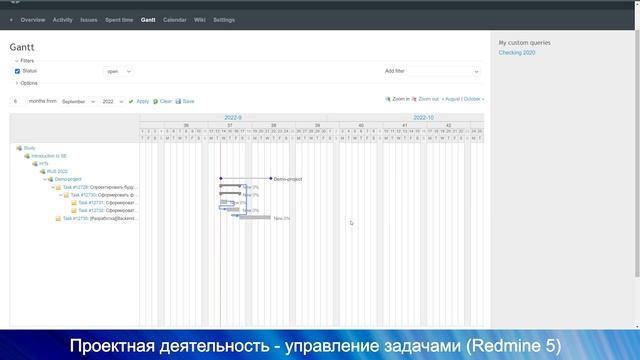This screenshot has width=640, height=360.
Task: Open the Settings tab
Action: (x=224, y=20)
